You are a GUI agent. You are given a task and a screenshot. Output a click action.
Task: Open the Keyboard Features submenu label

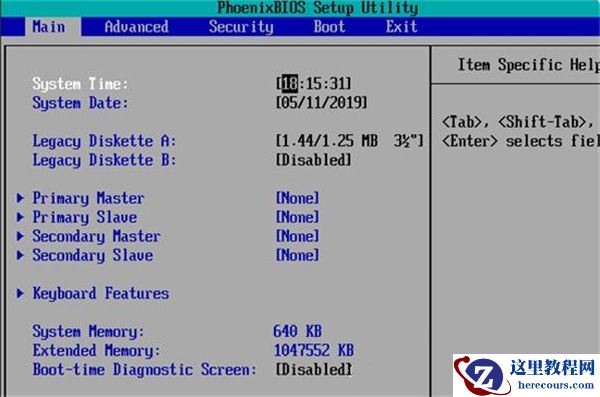coord(101,294)
